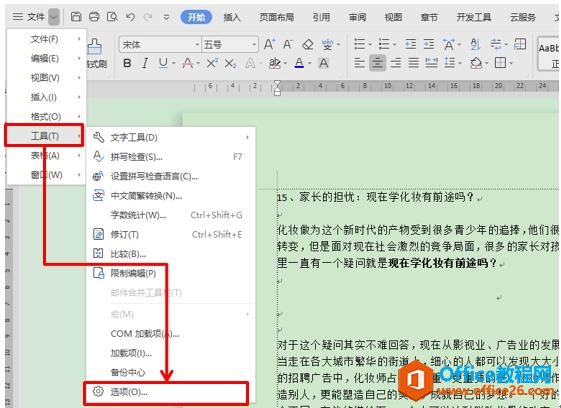Click the AaBb style preview box

click(548, 54)
